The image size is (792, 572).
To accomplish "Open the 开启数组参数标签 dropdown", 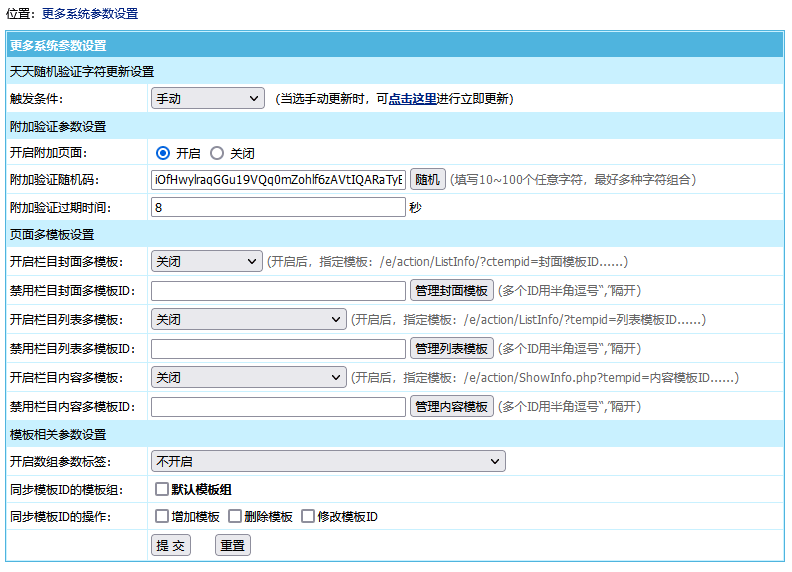I will [x=328, y=461].
